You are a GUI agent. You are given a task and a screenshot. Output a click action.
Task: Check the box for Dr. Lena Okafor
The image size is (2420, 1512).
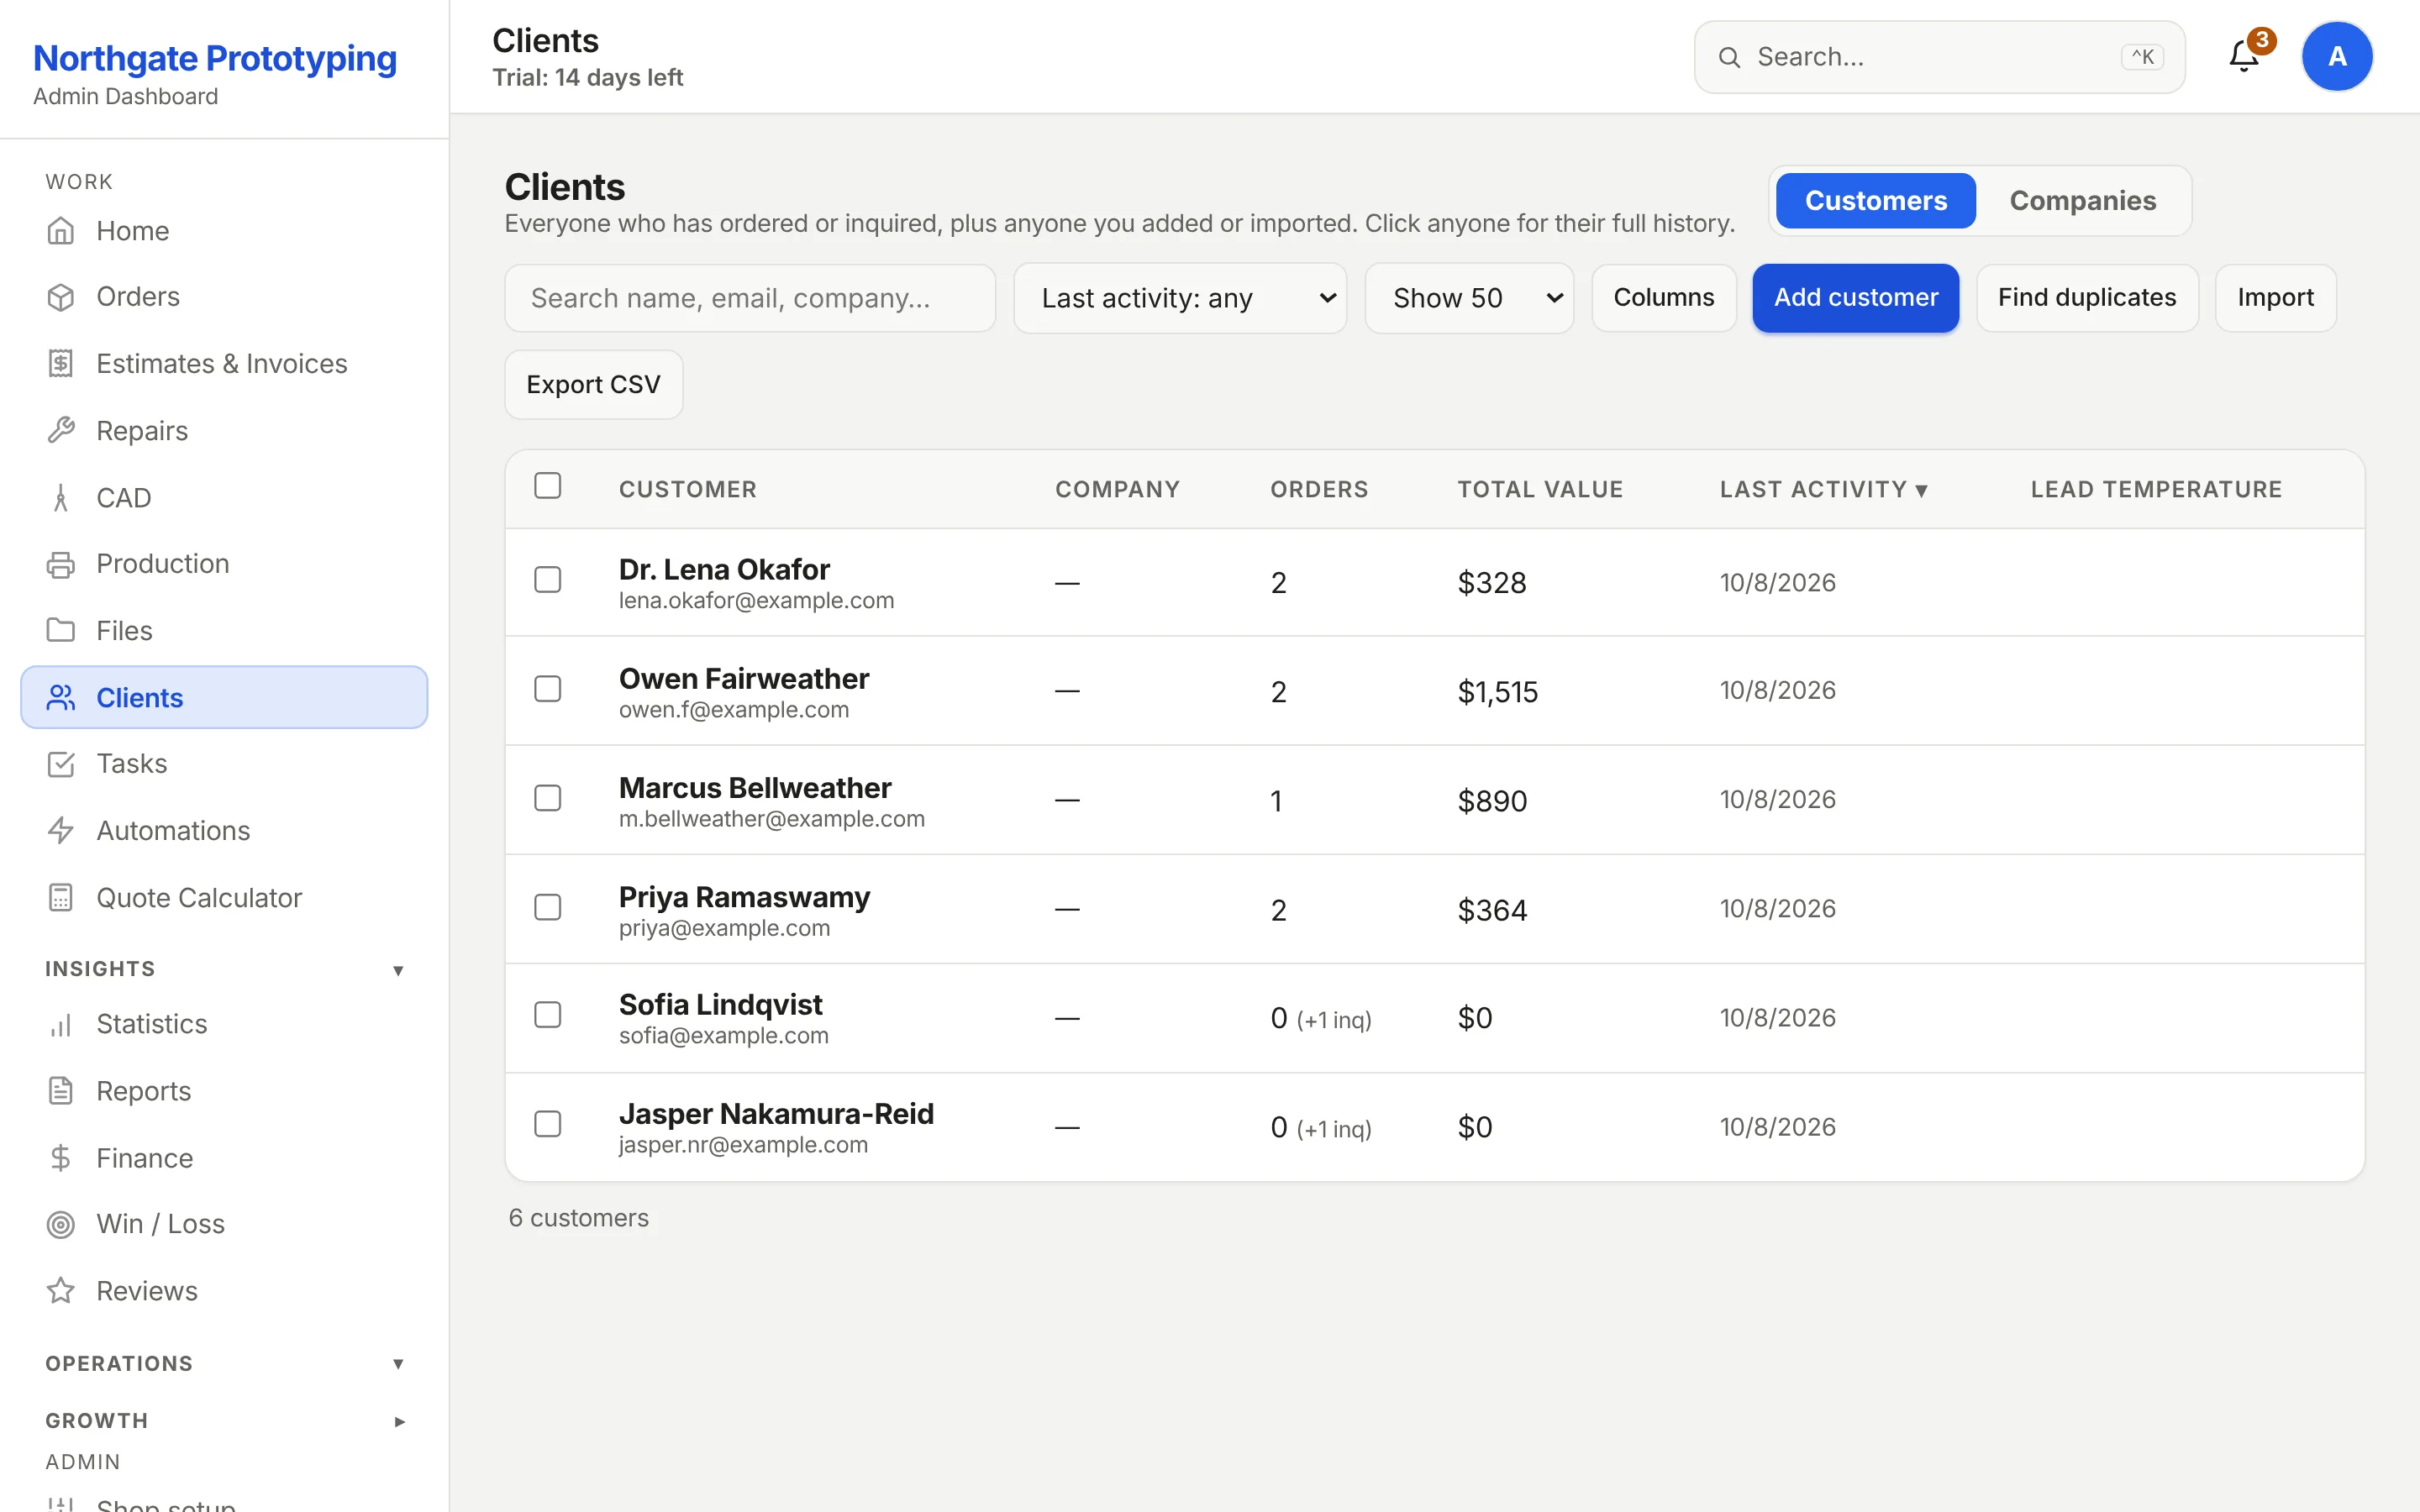pyautogui.click(x=548, y=580)
